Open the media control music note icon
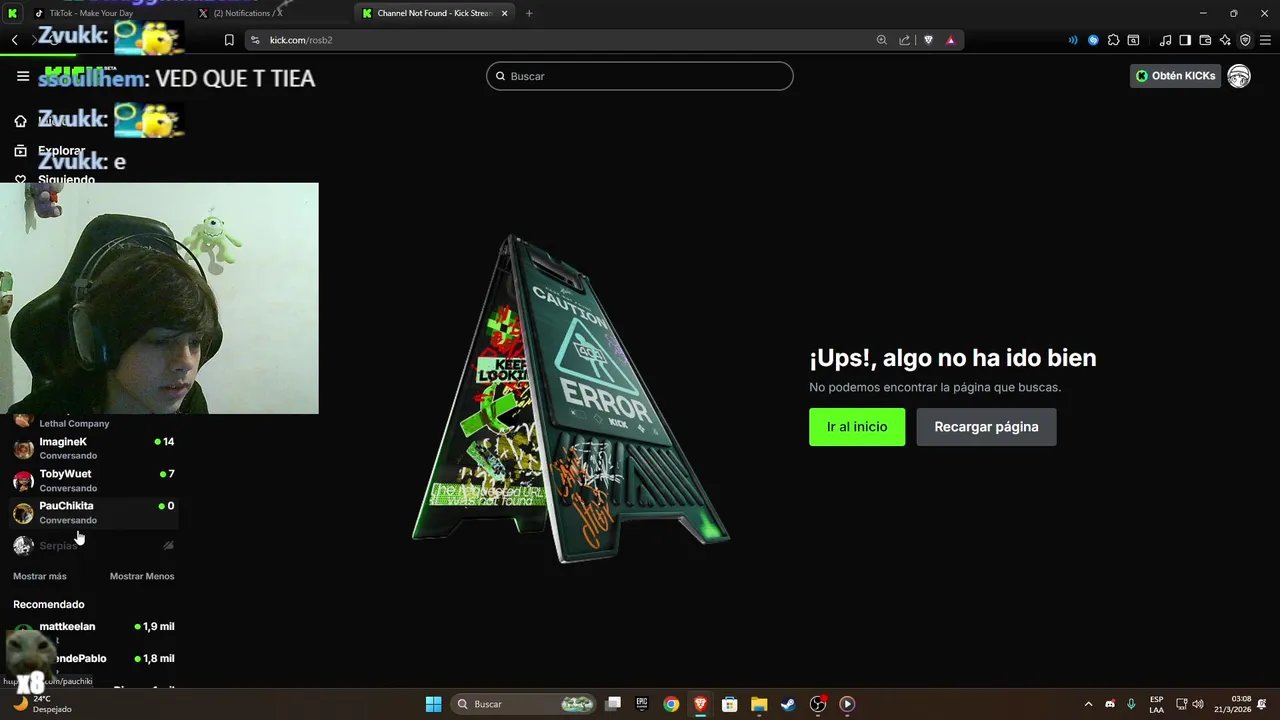This screenshot has width=1280, height=720. coord(1165,40)
